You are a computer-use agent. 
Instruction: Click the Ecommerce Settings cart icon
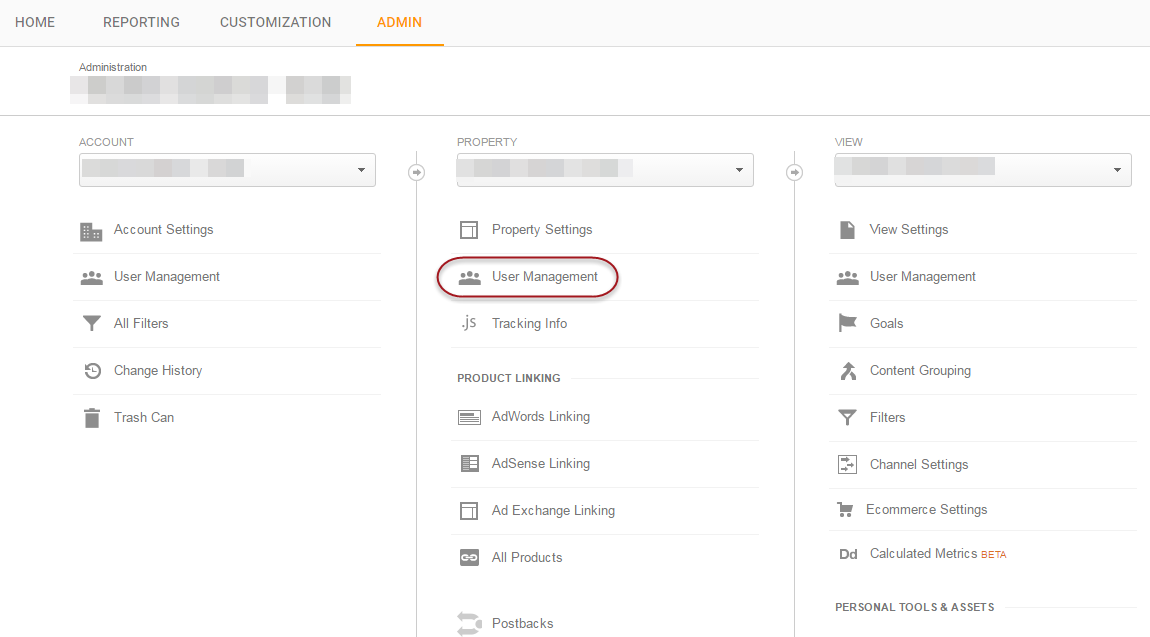click(845, 510)
